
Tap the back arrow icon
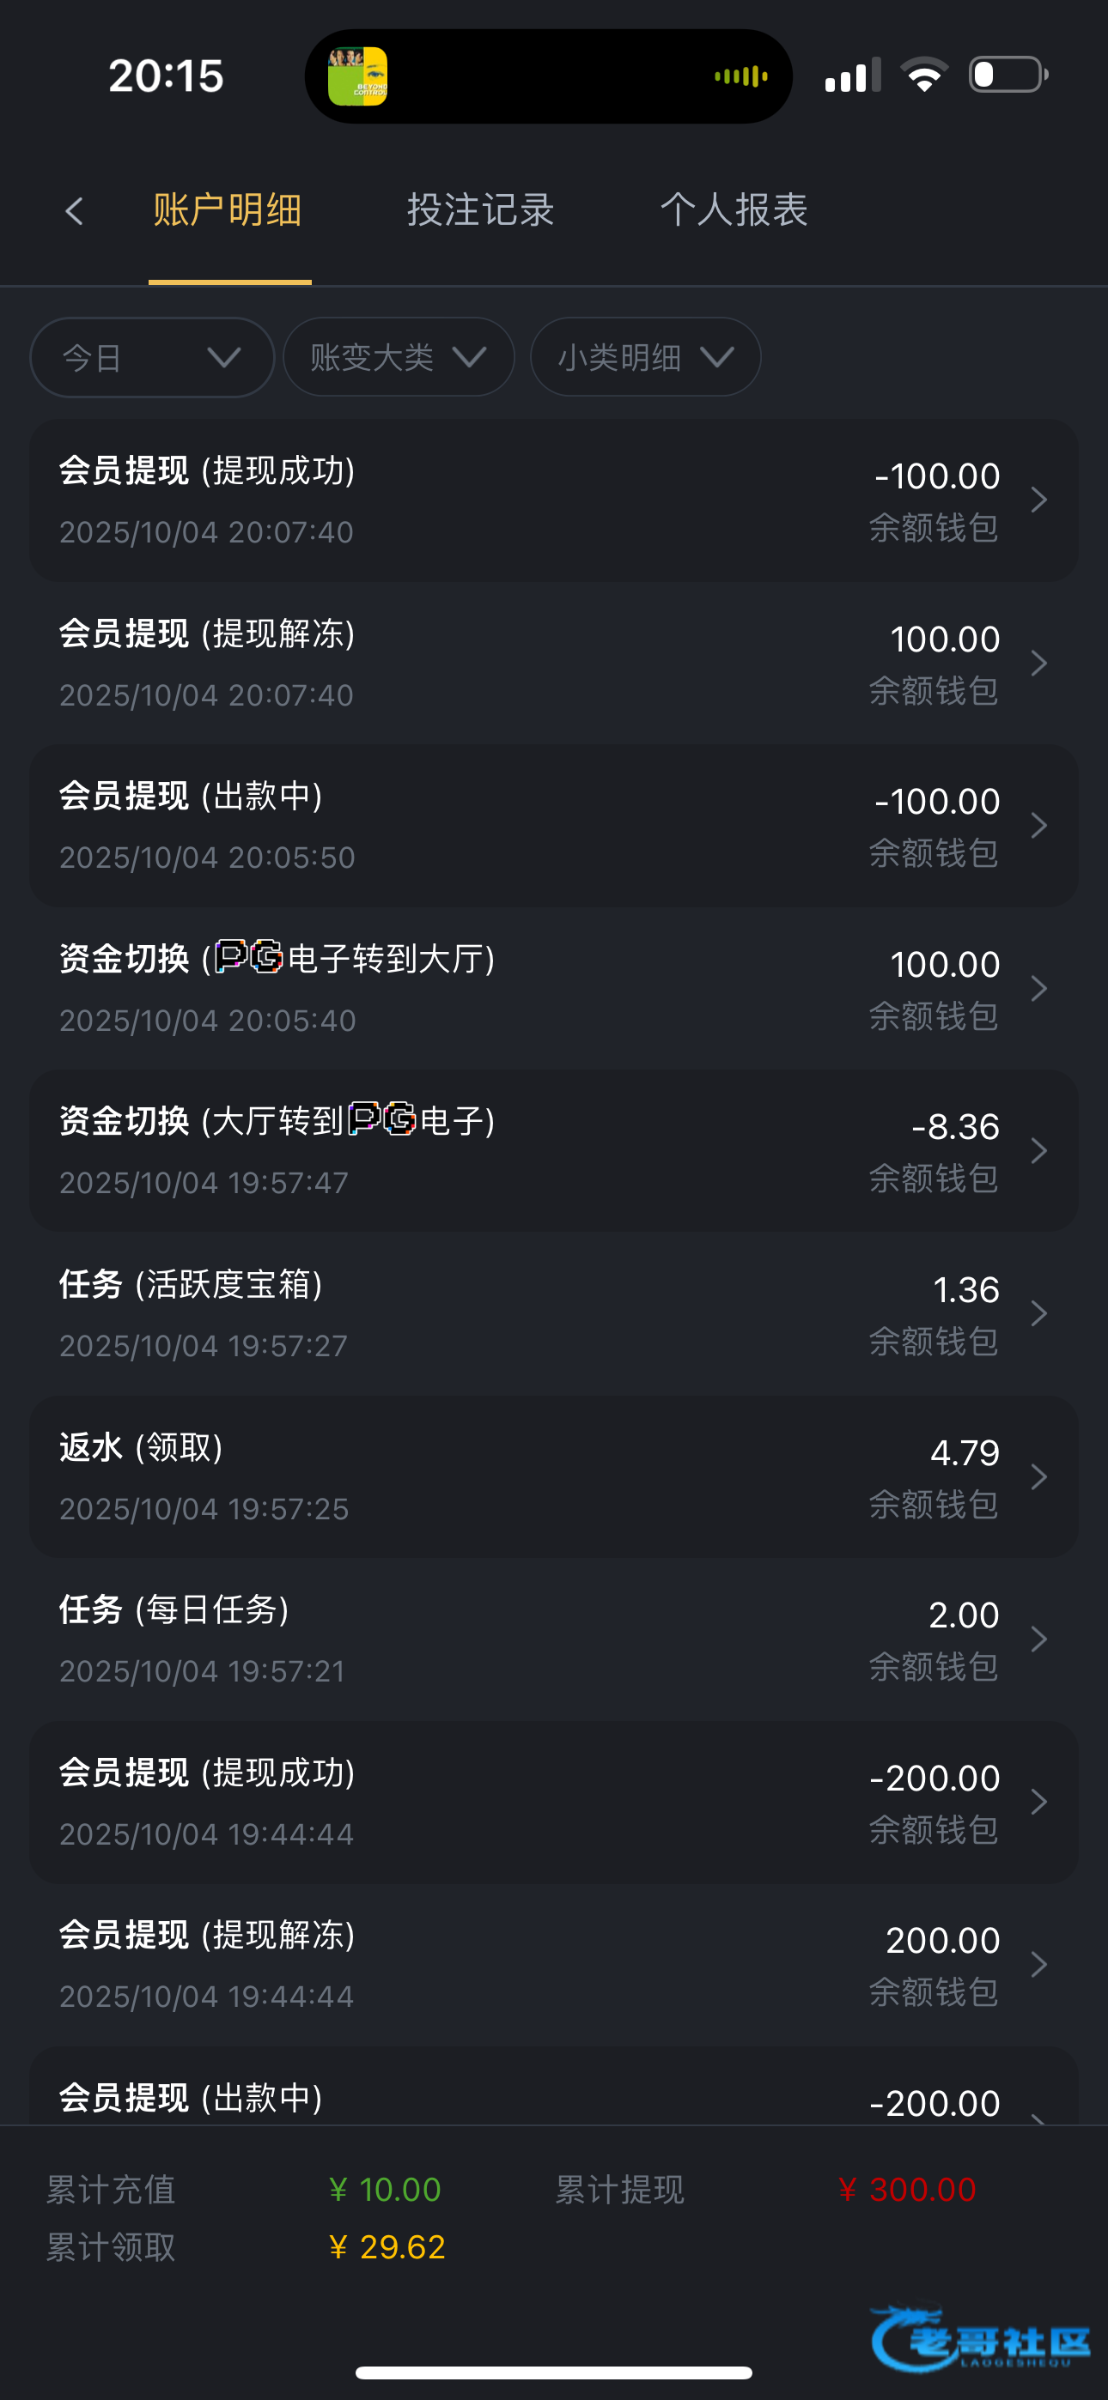[x=74, y=211]
